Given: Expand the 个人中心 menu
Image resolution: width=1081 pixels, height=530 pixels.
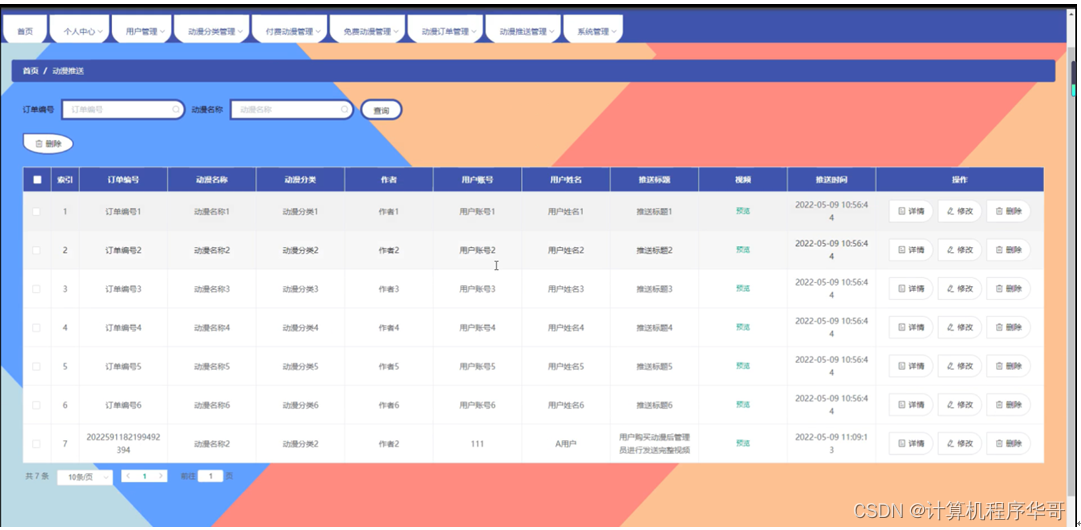Looking at the screenshot, I should [x=81, y=31].
